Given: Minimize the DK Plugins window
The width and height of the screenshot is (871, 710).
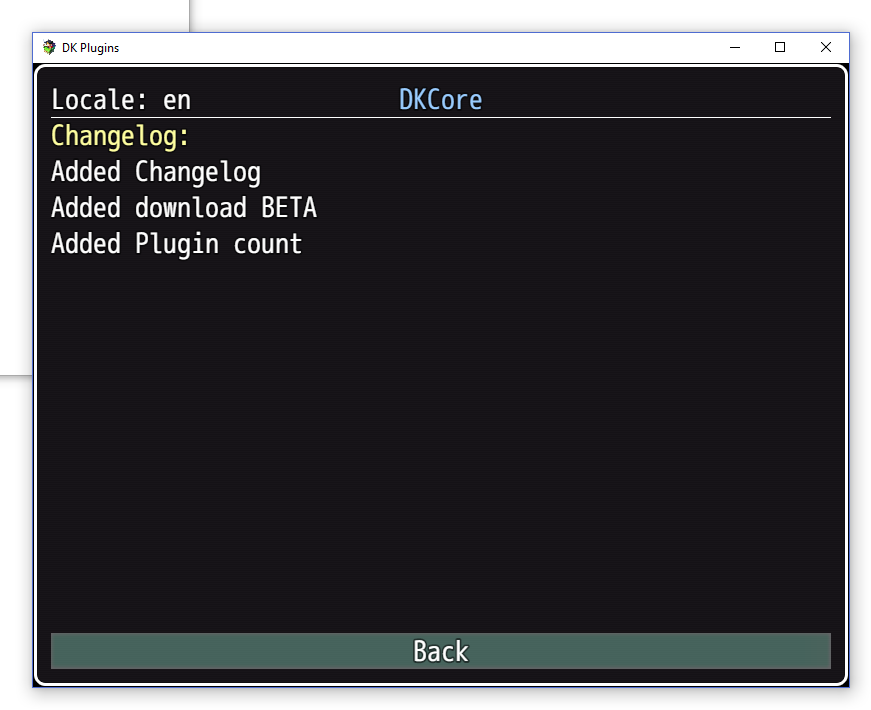Looking at the screenshot, I should [735, 47].
